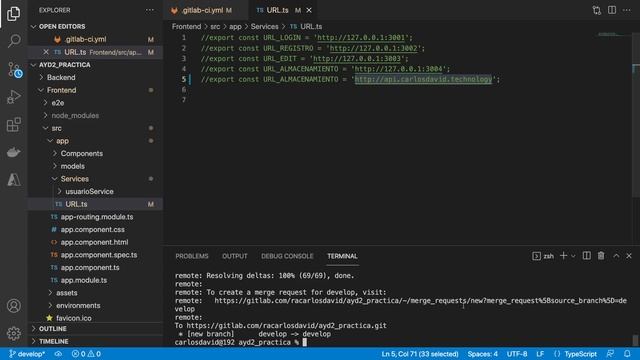Click the feedback icon in status bar
The image size is (640, 360).
coord(610,354)
